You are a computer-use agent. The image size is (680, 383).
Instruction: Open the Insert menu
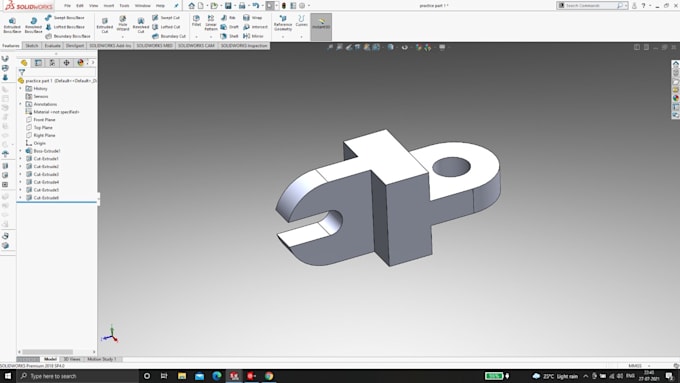click(x=108, y=6)
